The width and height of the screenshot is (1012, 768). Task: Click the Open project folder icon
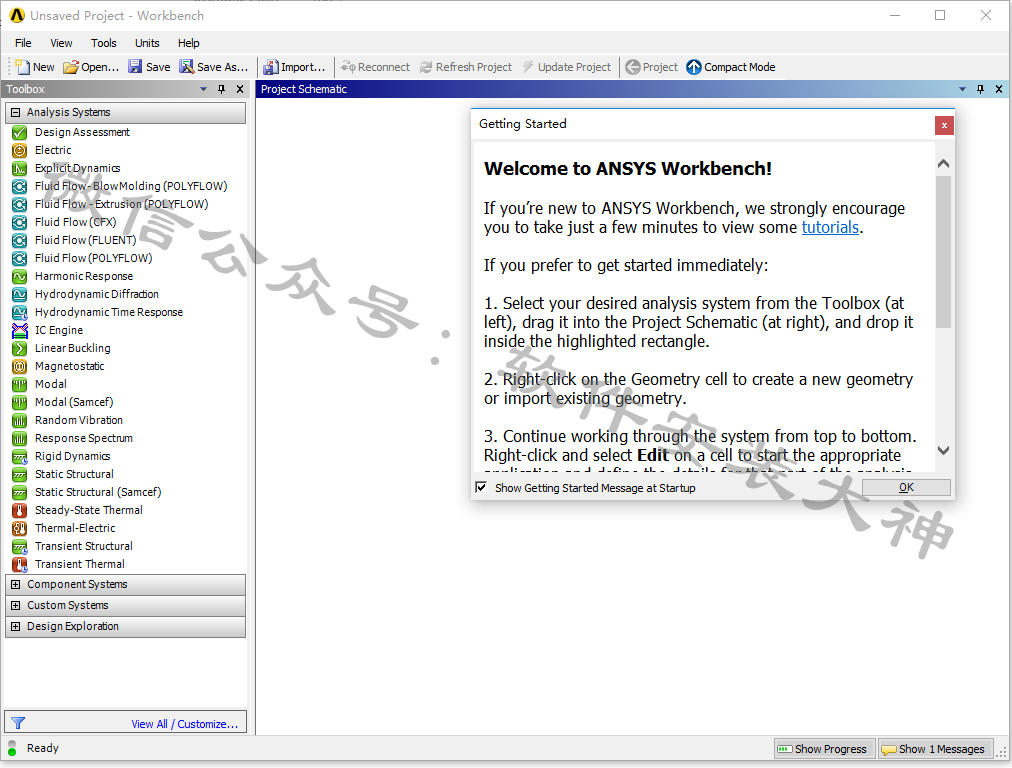pos(71,66)
